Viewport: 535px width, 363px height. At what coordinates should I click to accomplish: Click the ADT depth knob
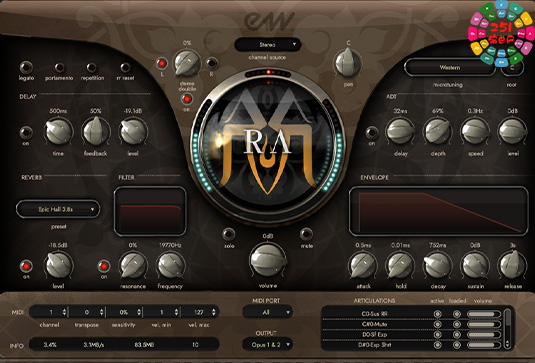click(437, 131)
